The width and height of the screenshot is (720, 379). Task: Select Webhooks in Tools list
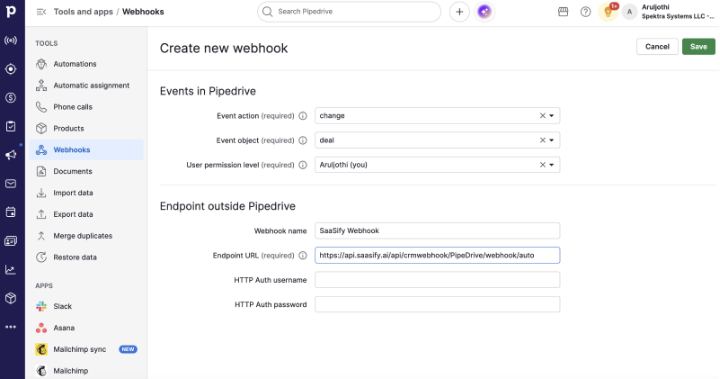click(86, 150)
